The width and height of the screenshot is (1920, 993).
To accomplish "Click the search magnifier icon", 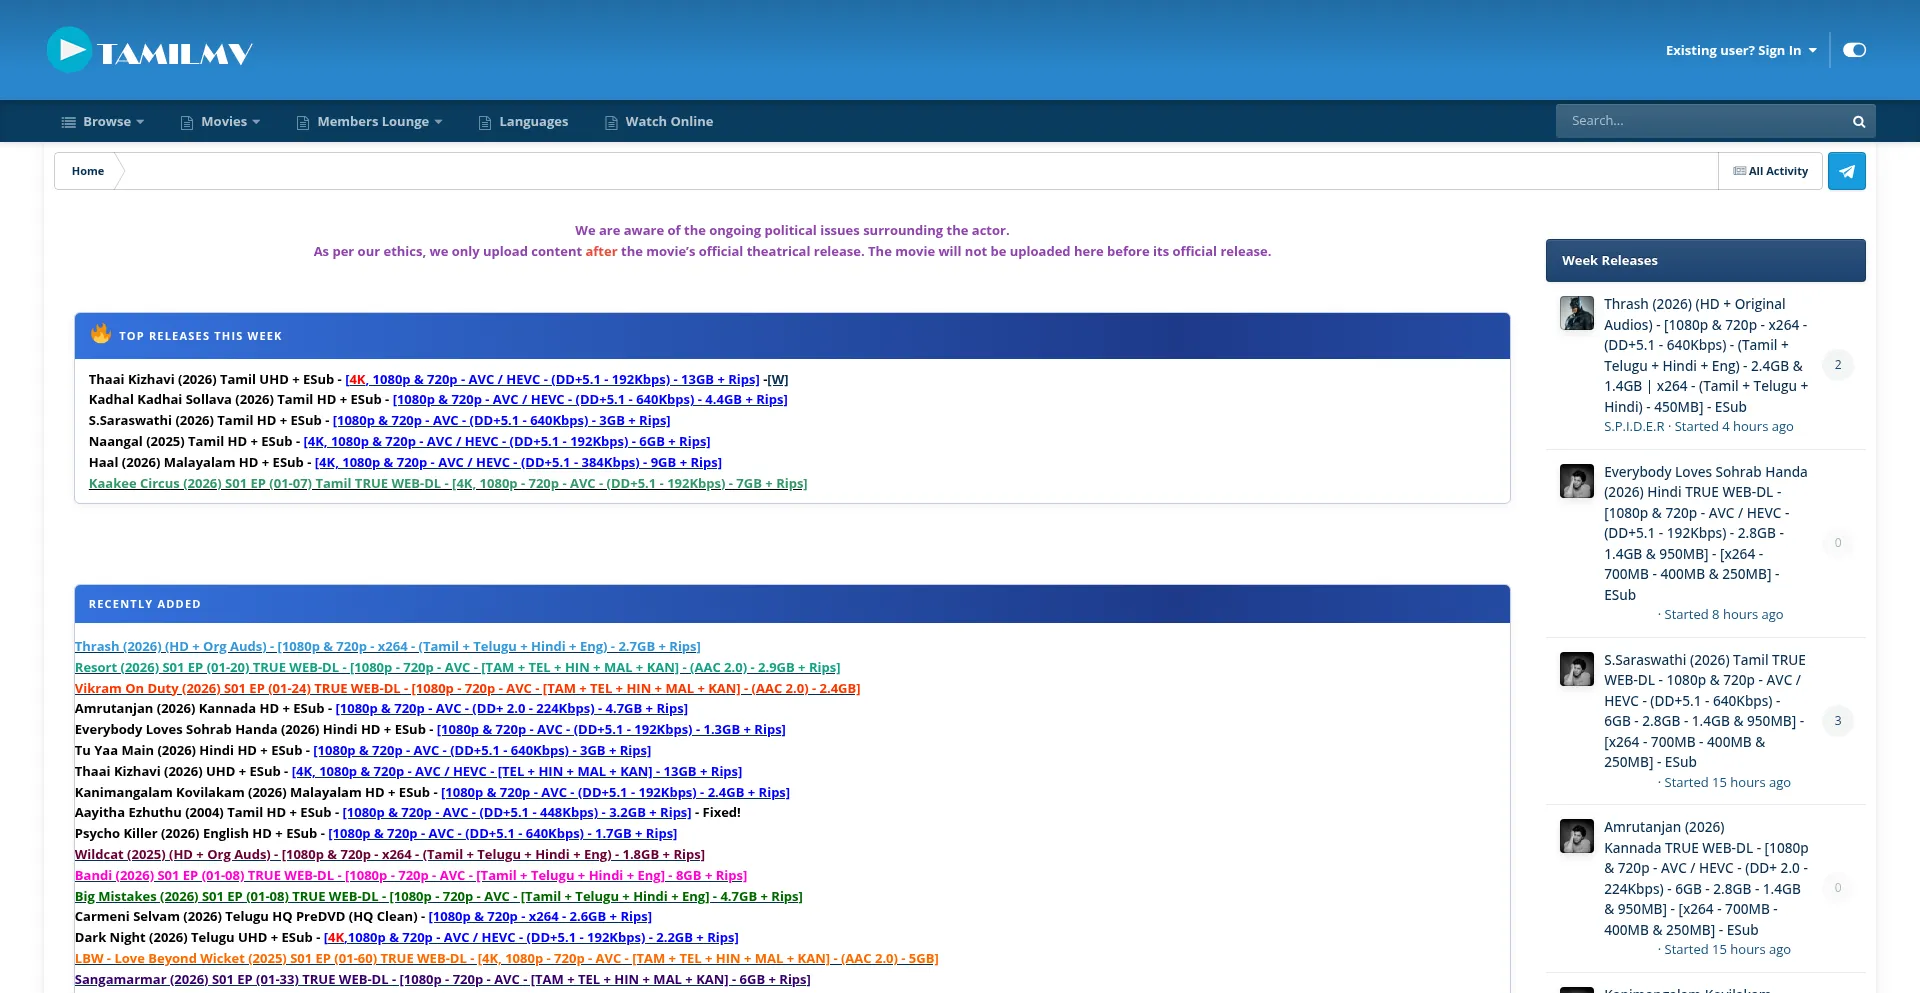I will tap(1859, 122).
